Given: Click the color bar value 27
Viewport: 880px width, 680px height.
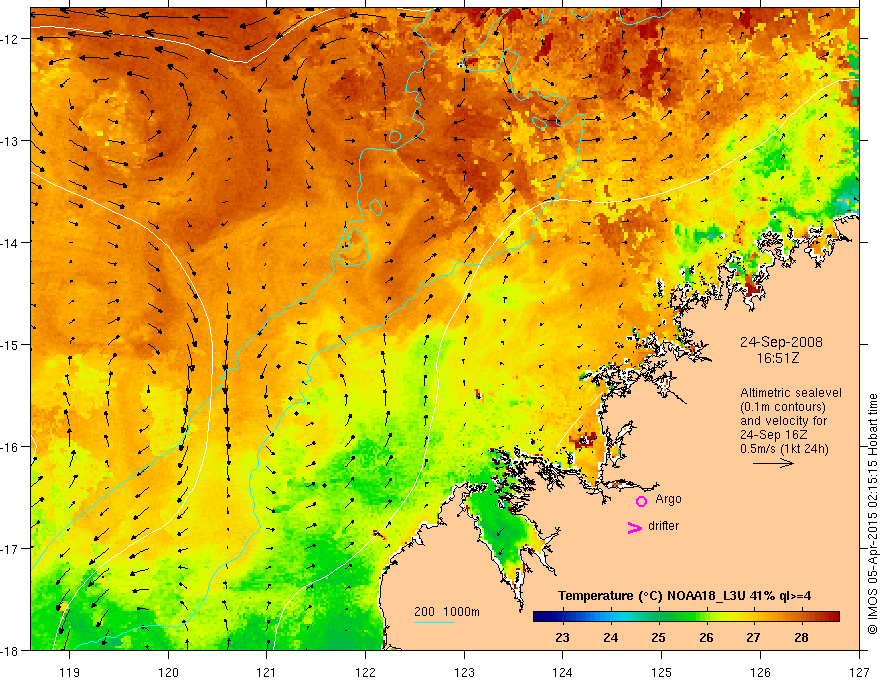Looking at the screenshot, I should [x=753, y=637].
